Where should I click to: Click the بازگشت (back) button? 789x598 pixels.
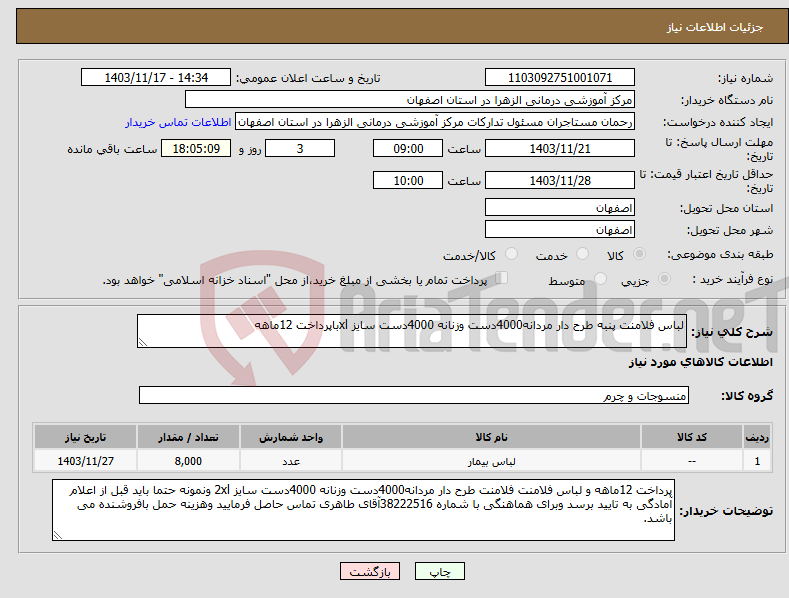coord(370,571)
